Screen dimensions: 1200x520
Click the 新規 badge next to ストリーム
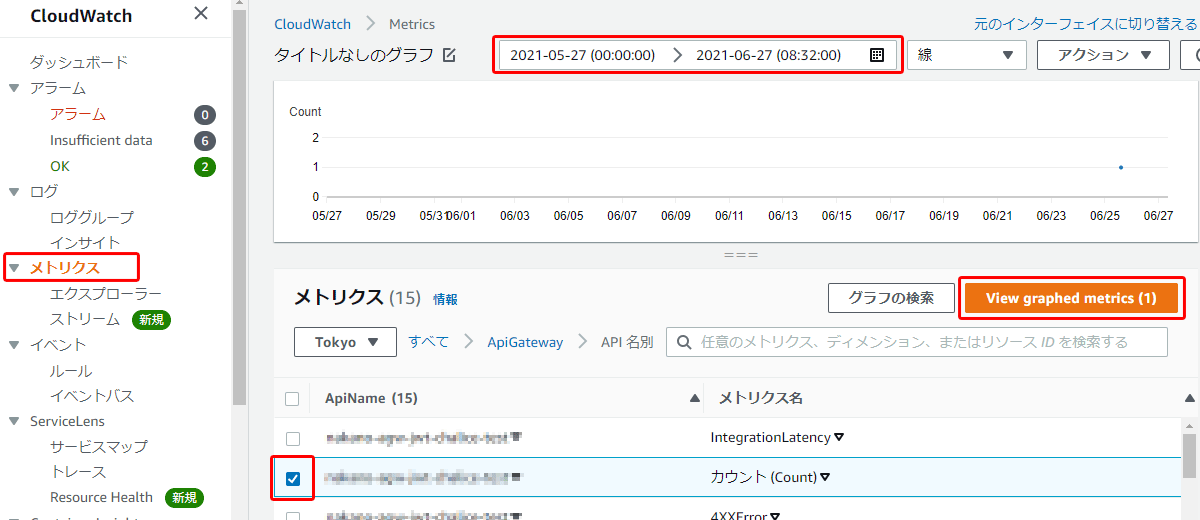point(153,320)
